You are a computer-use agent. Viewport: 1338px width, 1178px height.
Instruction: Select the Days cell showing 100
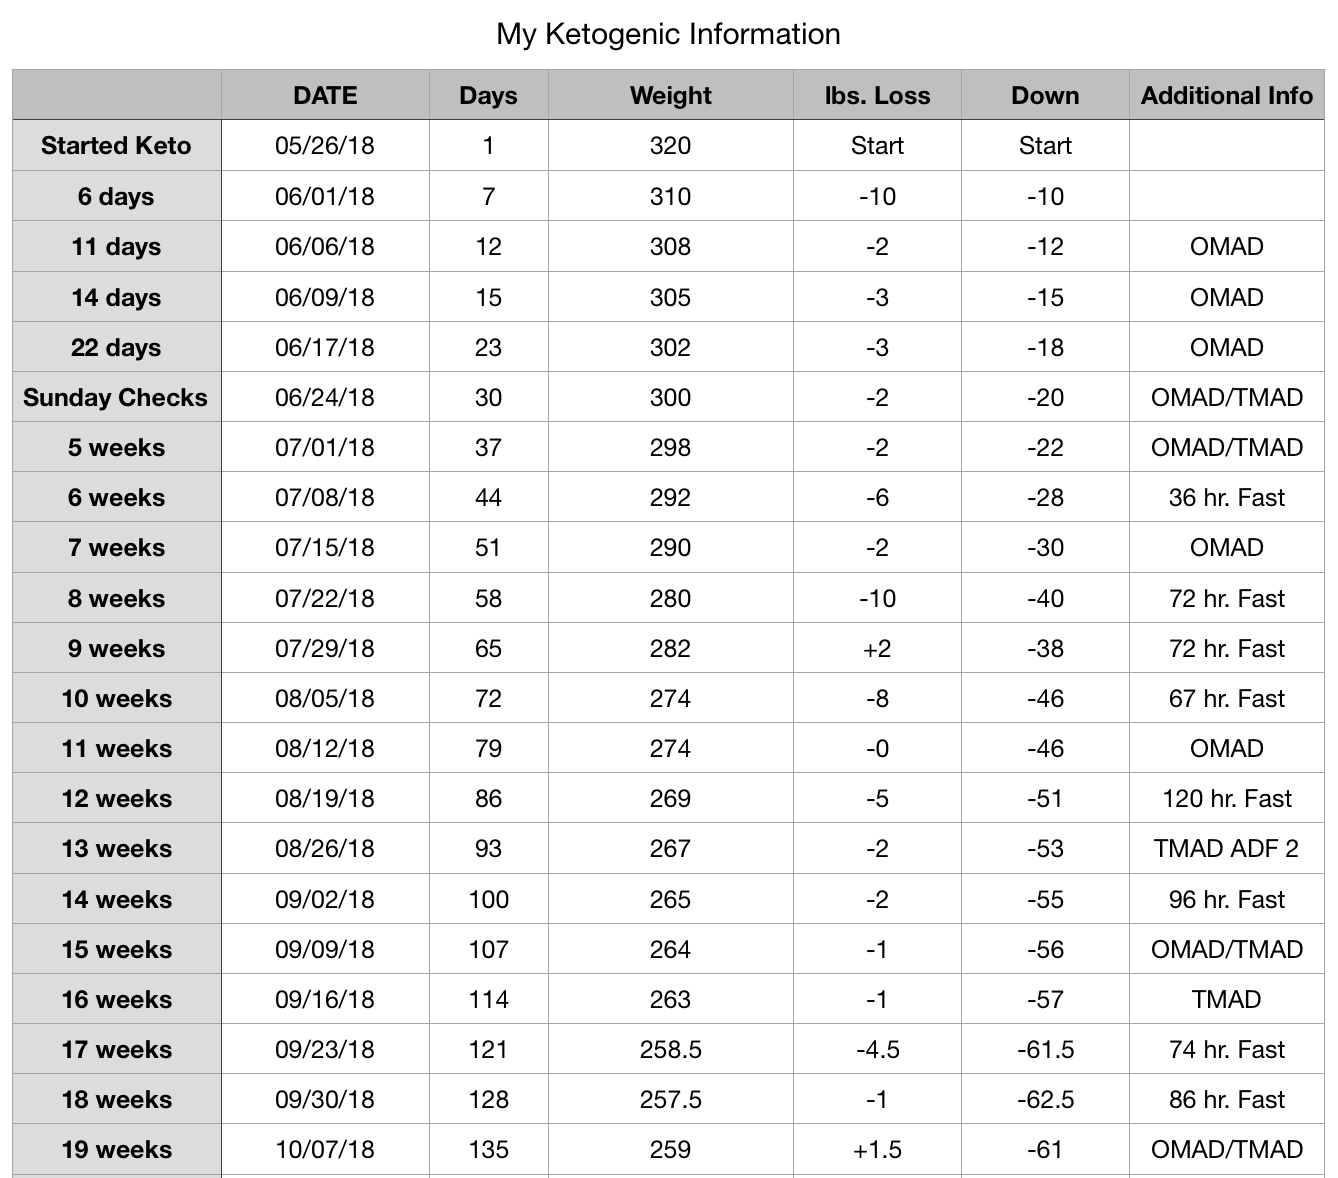488,899
